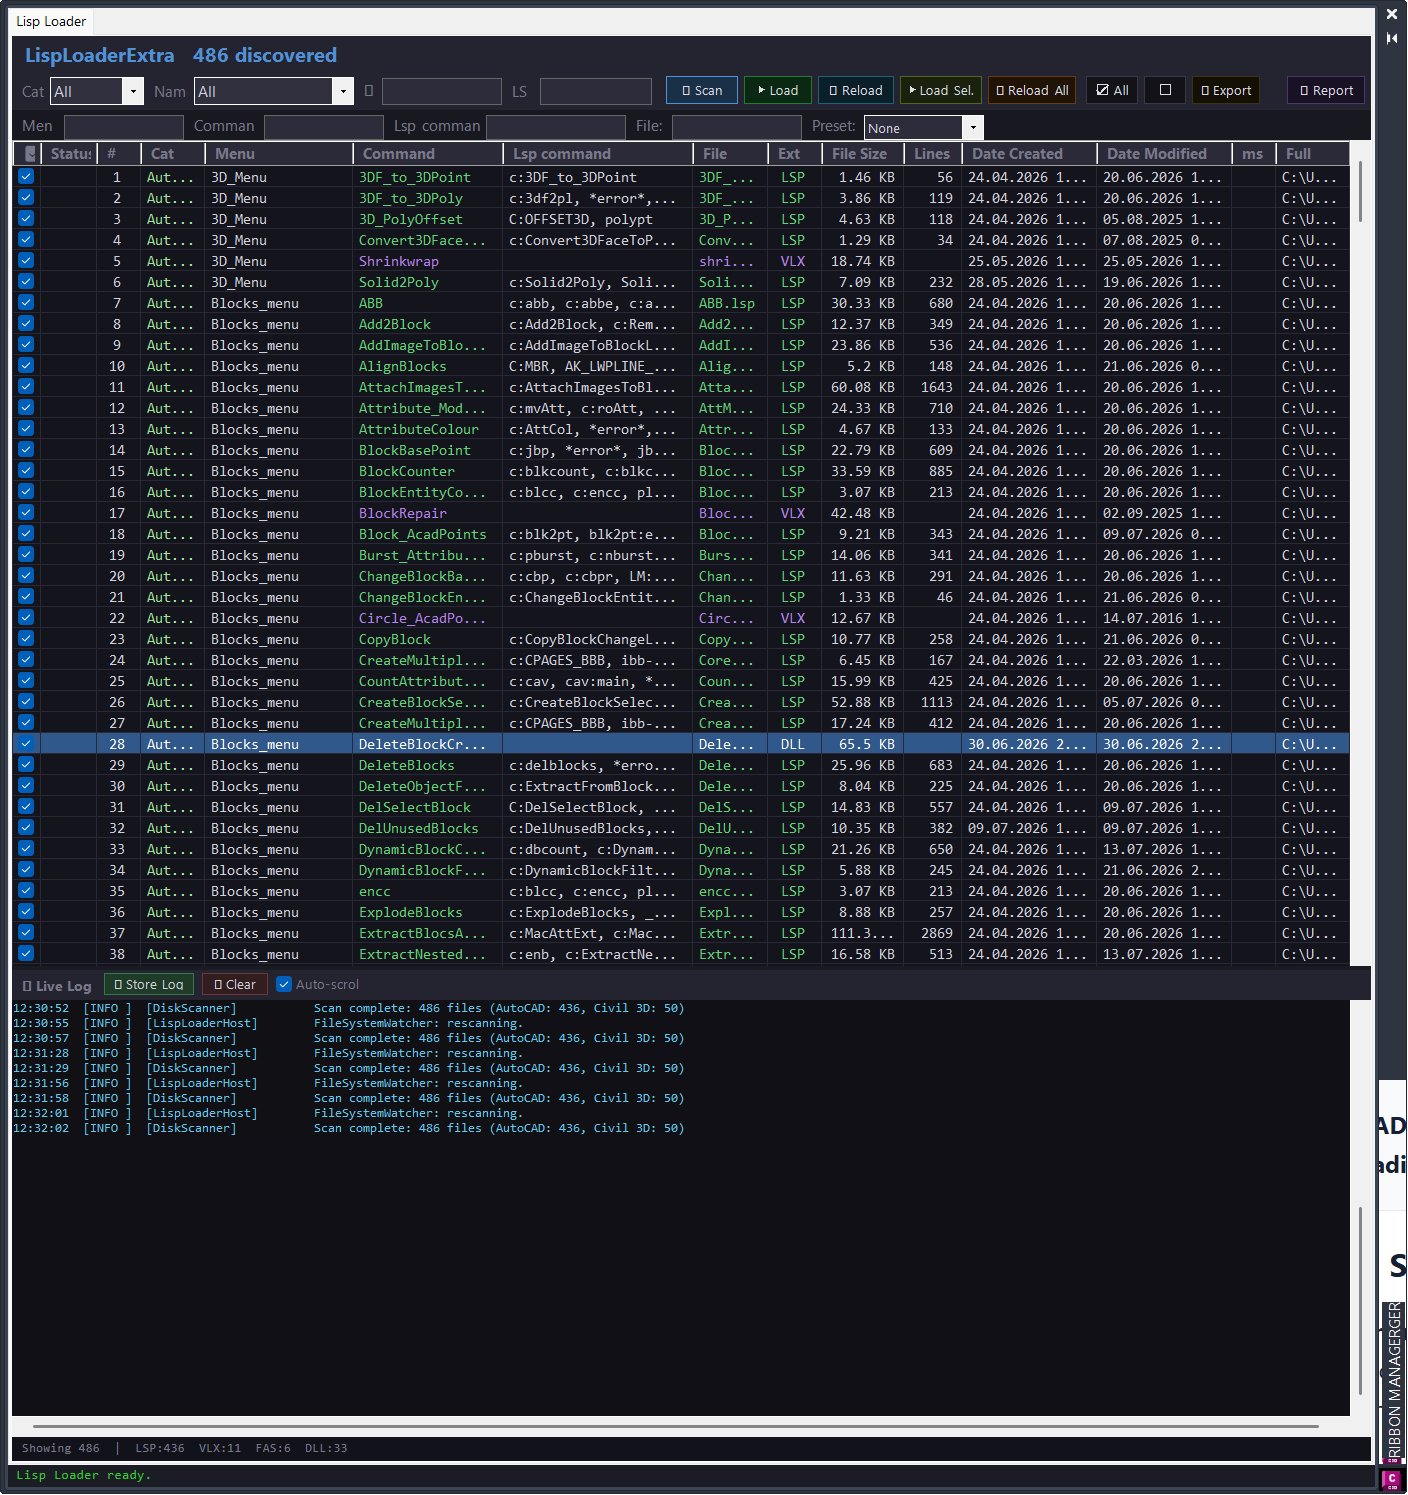Click the check All icon button
This screenshot has width=1408, height=1495.
(x=1112, y=90)
